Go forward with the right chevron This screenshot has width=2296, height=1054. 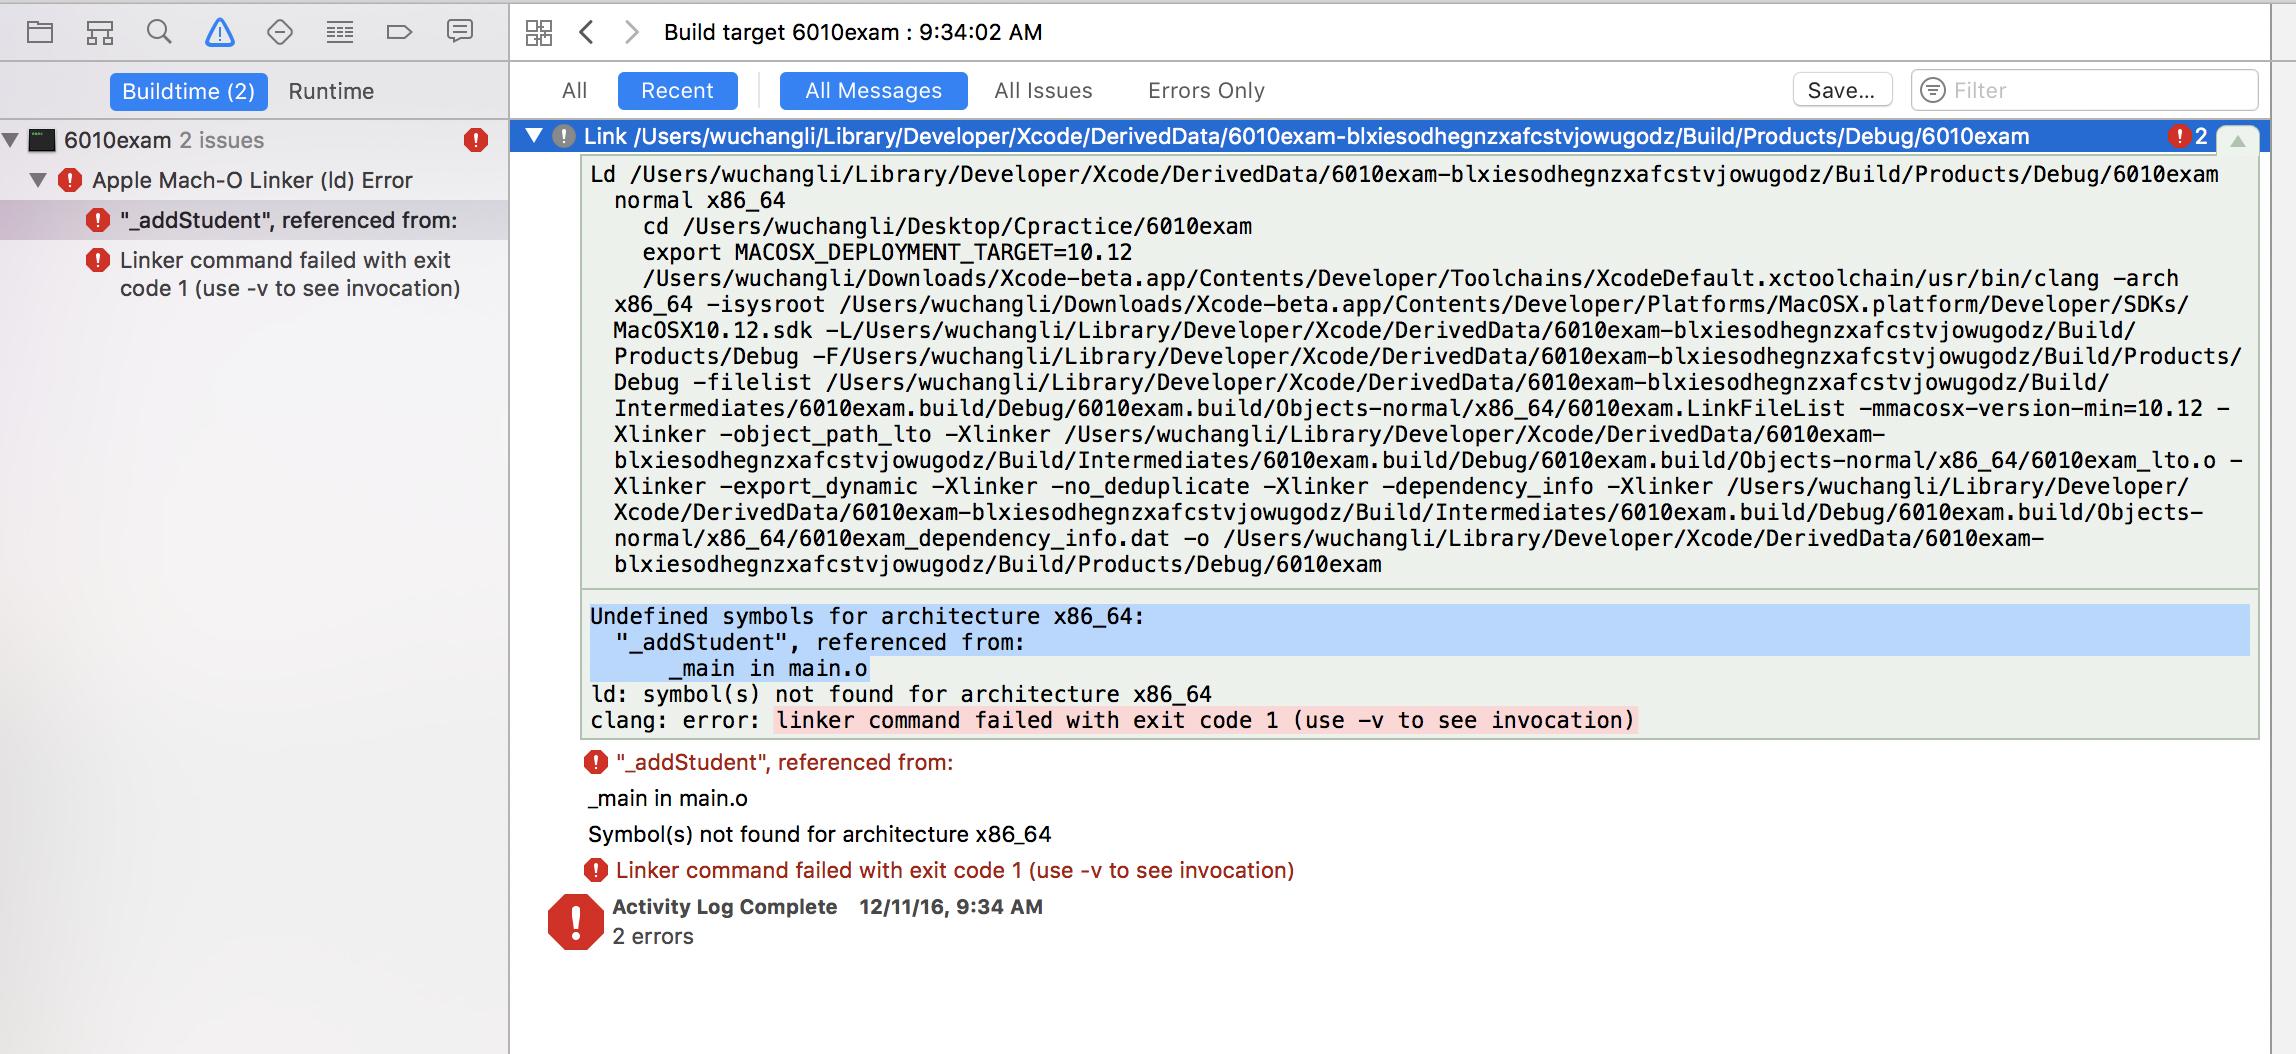pyautogui.click(x=631, y=32)
